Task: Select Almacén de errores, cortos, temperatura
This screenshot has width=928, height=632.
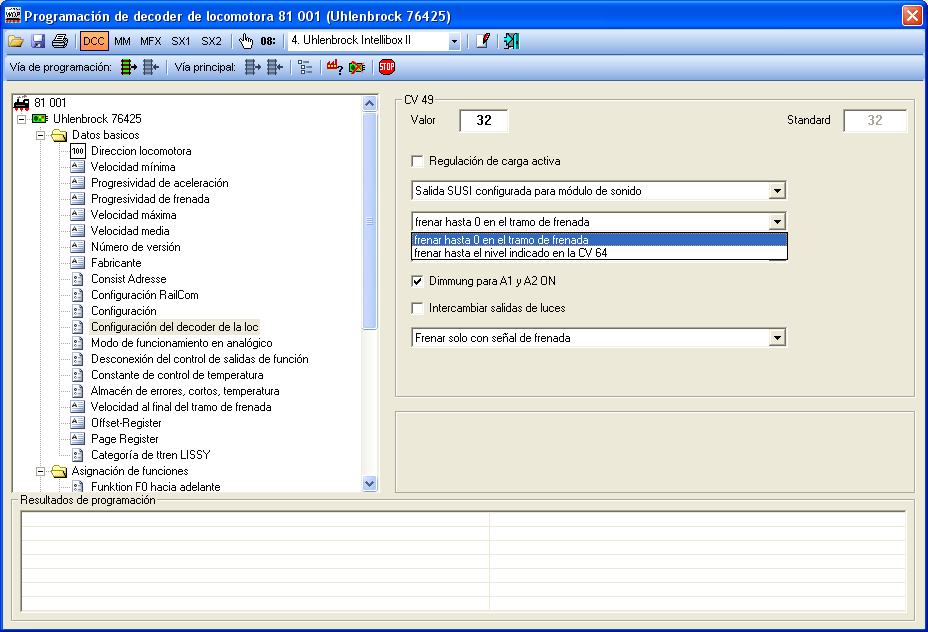Action: 185,391
